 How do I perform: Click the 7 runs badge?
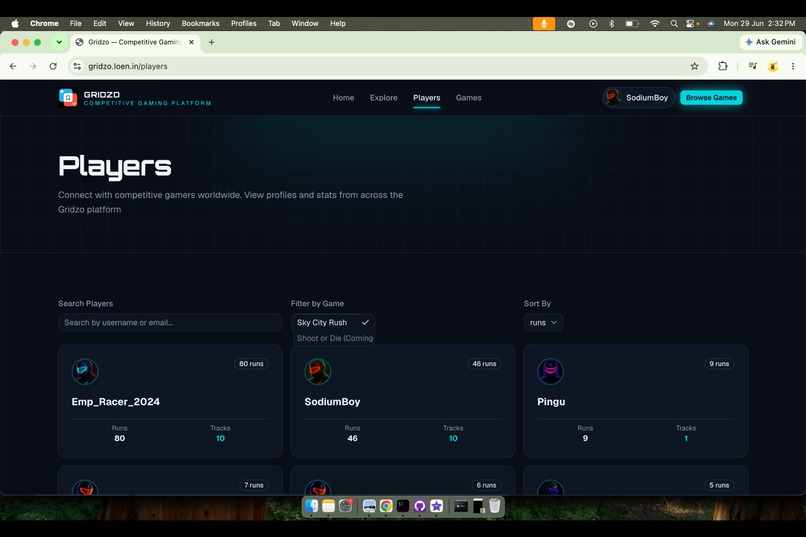(x=253, y=485)
